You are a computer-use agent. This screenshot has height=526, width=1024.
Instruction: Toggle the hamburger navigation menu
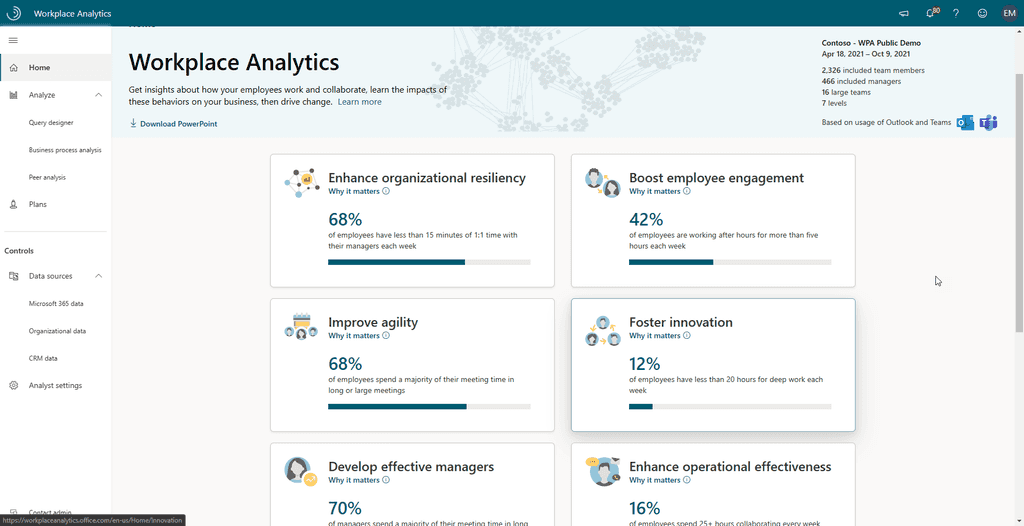(13, 40)
